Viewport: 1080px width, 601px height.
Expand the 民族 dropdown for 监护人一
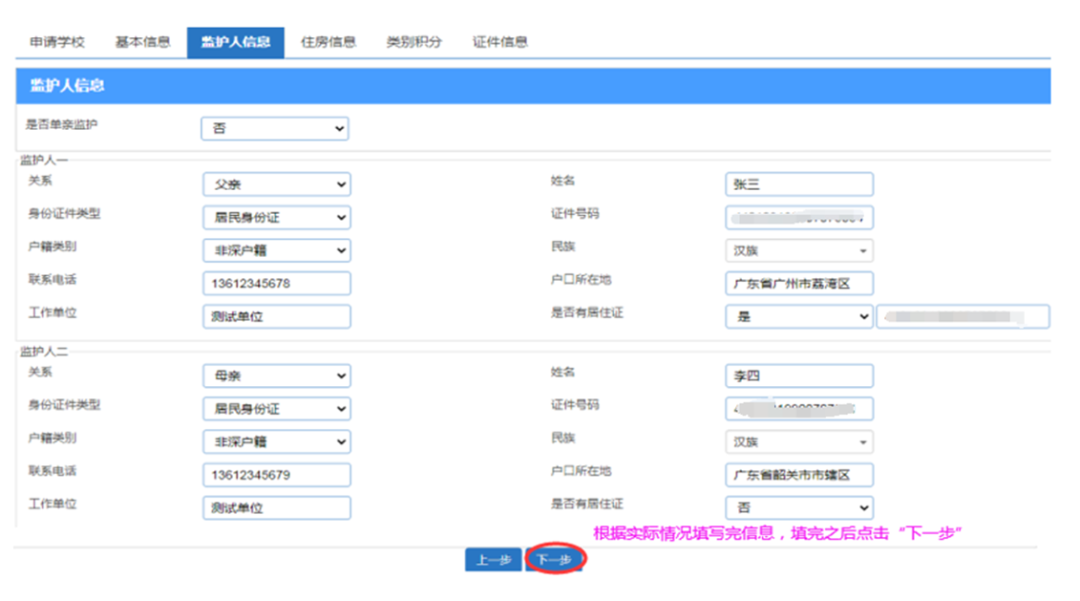pos(798,250)
